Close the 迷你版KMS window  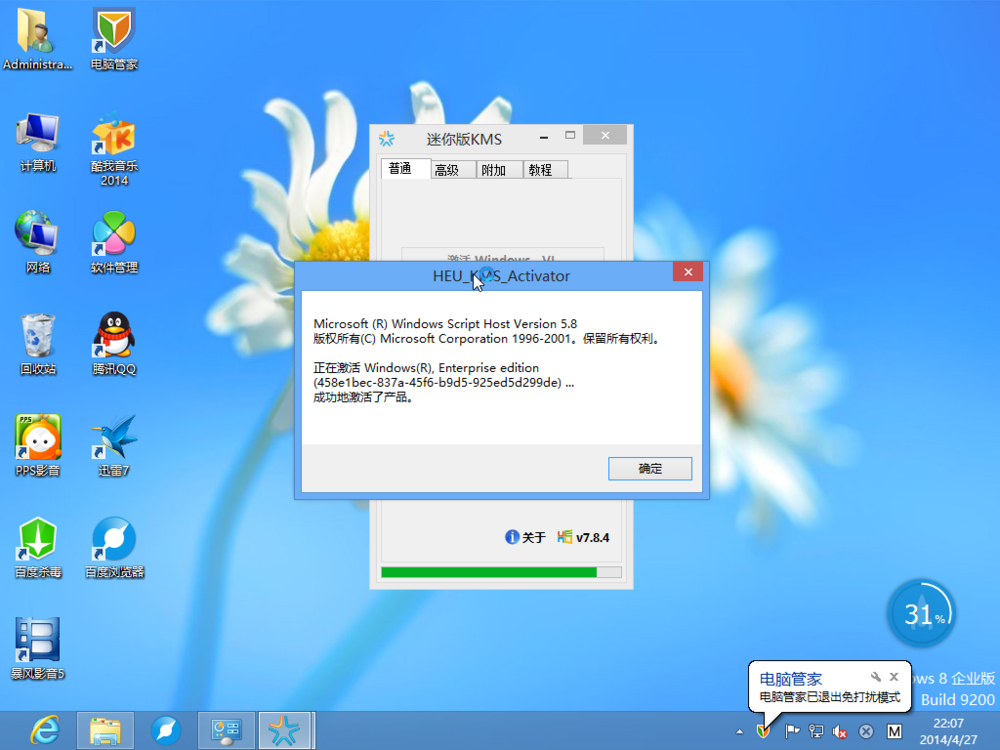point(605,135)
